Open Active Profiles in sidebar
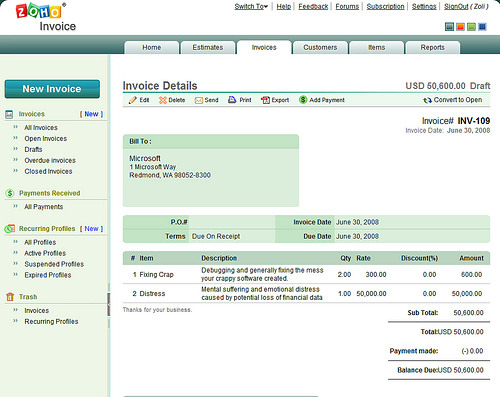This screenshot has width=500, height=397. point(45,253)
